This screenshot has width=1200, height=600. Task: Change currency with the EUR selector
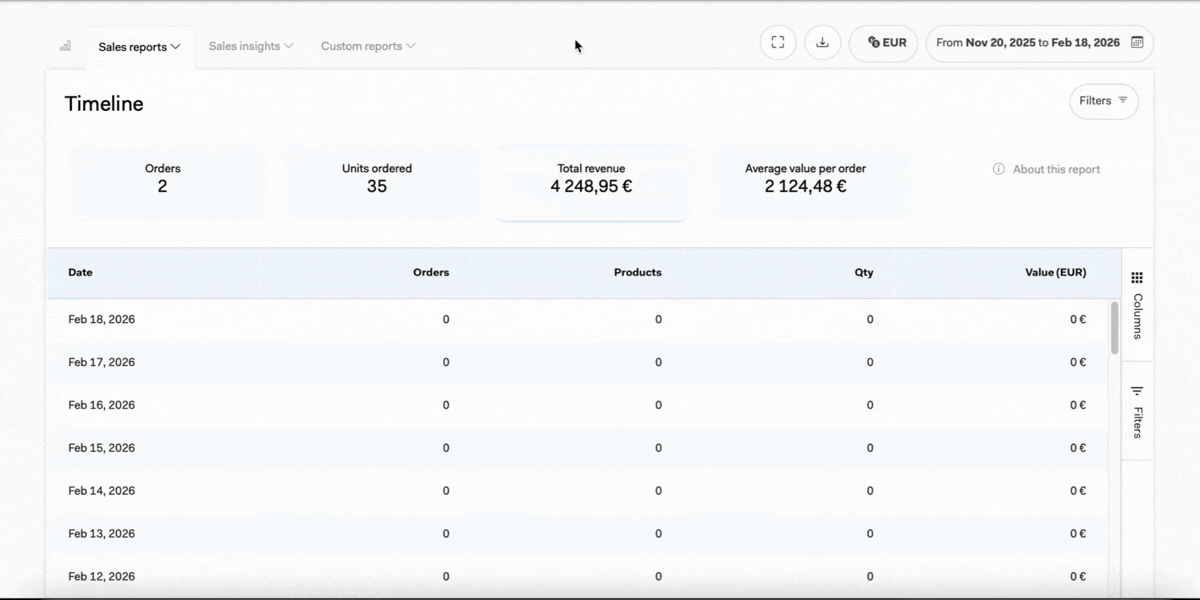[x=884, y=43]
